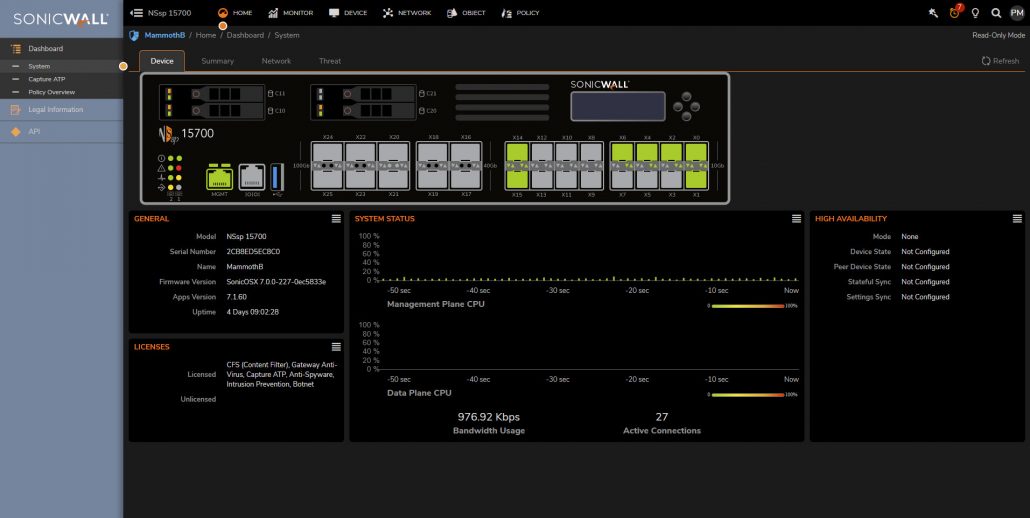This screenshot has width=1030, height=518.
Task: Collapse the sidebar with the hamburger arrow icon
Action: [137, 12]
